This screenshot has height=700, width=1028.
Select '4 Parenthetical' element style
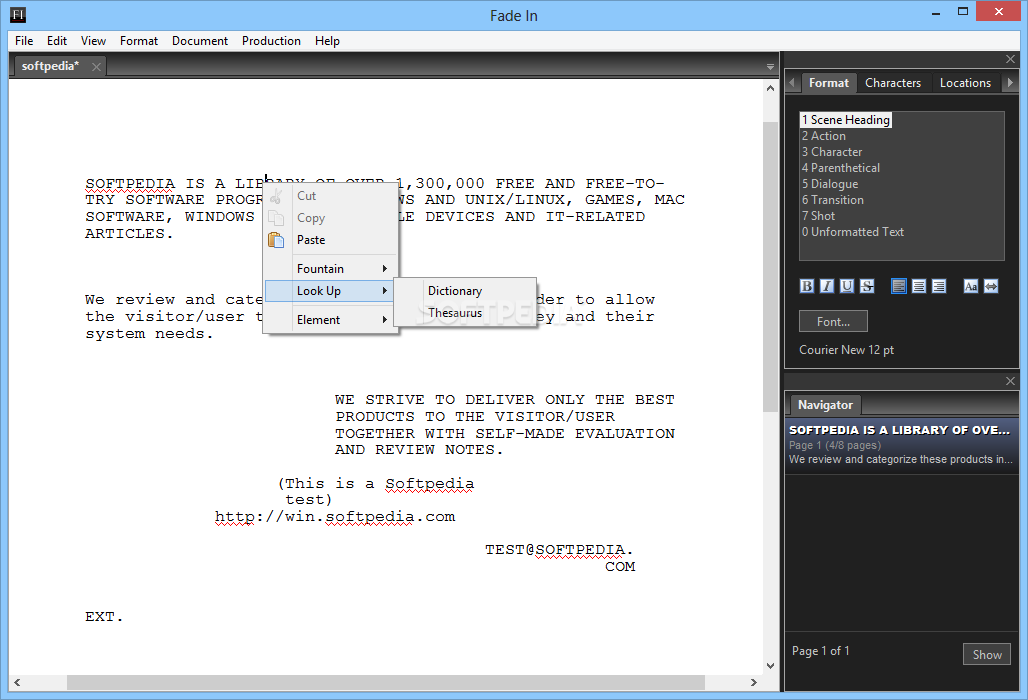coord(841,168)
